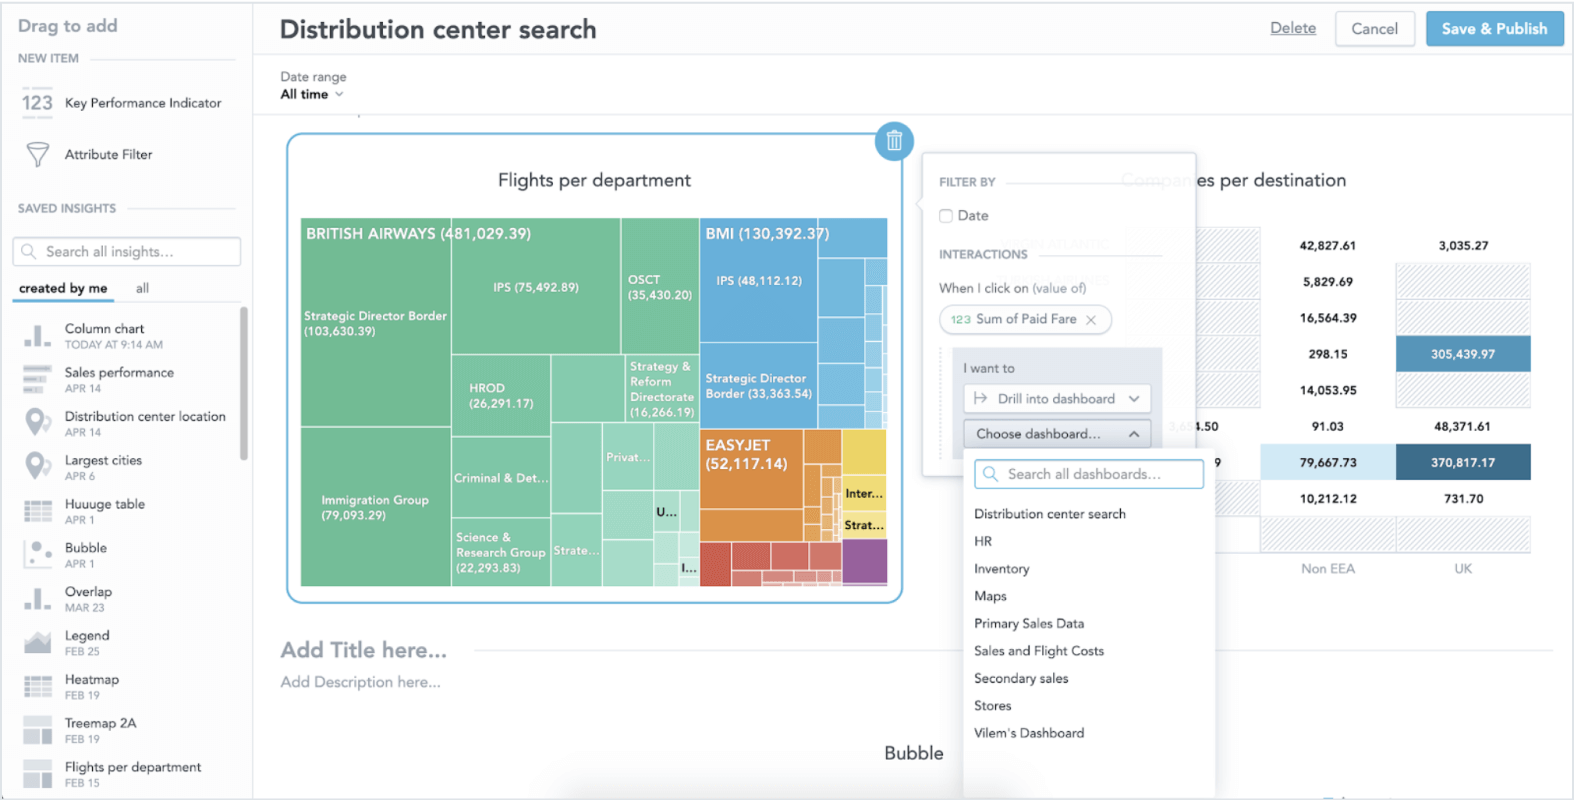This screenshot has width=1574, height=800.
Task: Click the Sum of Paid Fare tag
Action: [1025, 320]
